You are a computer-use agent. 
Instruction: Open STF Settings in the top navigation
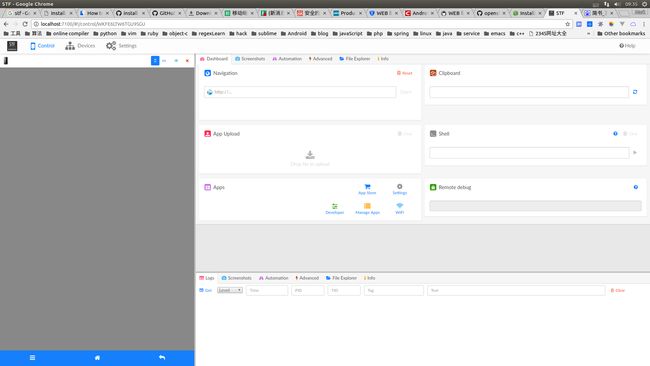pyautogui.click(x=121, y=46)
